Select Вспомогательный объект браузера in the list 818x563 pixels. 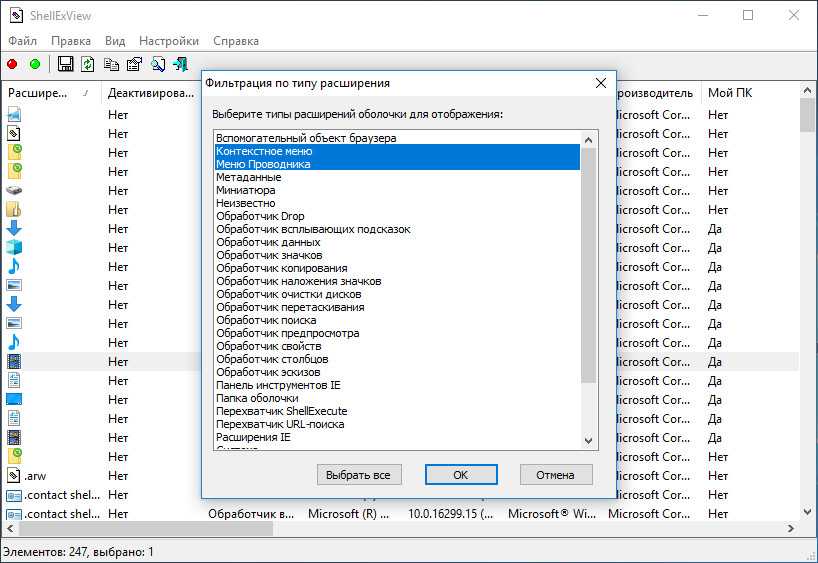coord(397,138)
